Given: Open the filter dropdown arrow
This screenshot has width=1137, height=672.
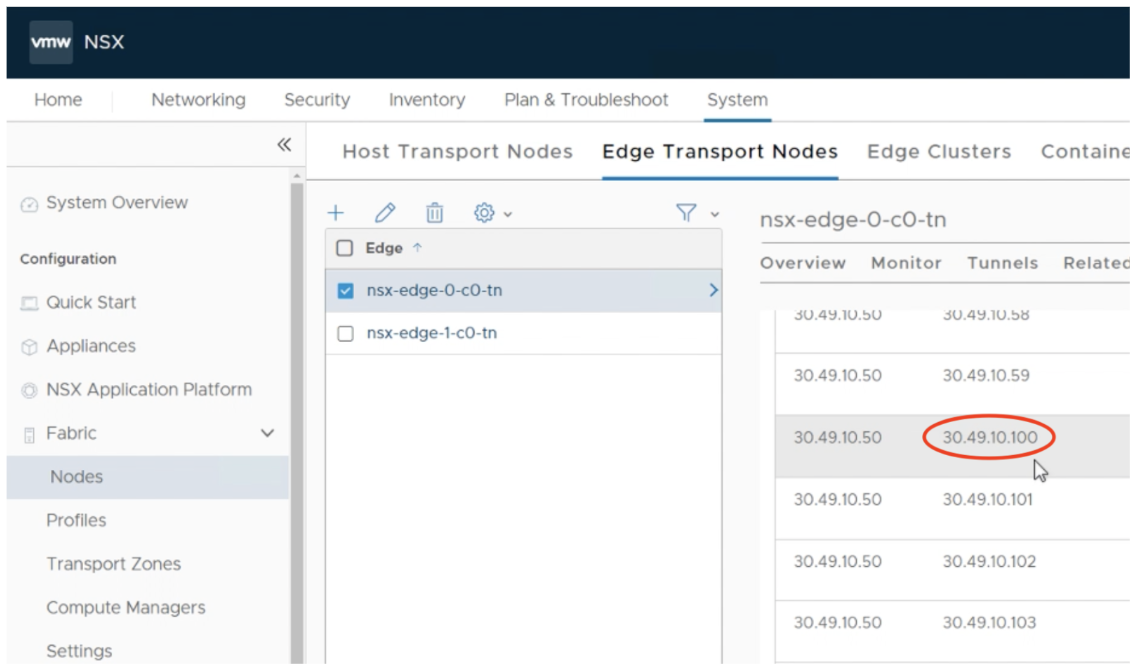Looking at the screenshot, I should click(x=715, y=215).
